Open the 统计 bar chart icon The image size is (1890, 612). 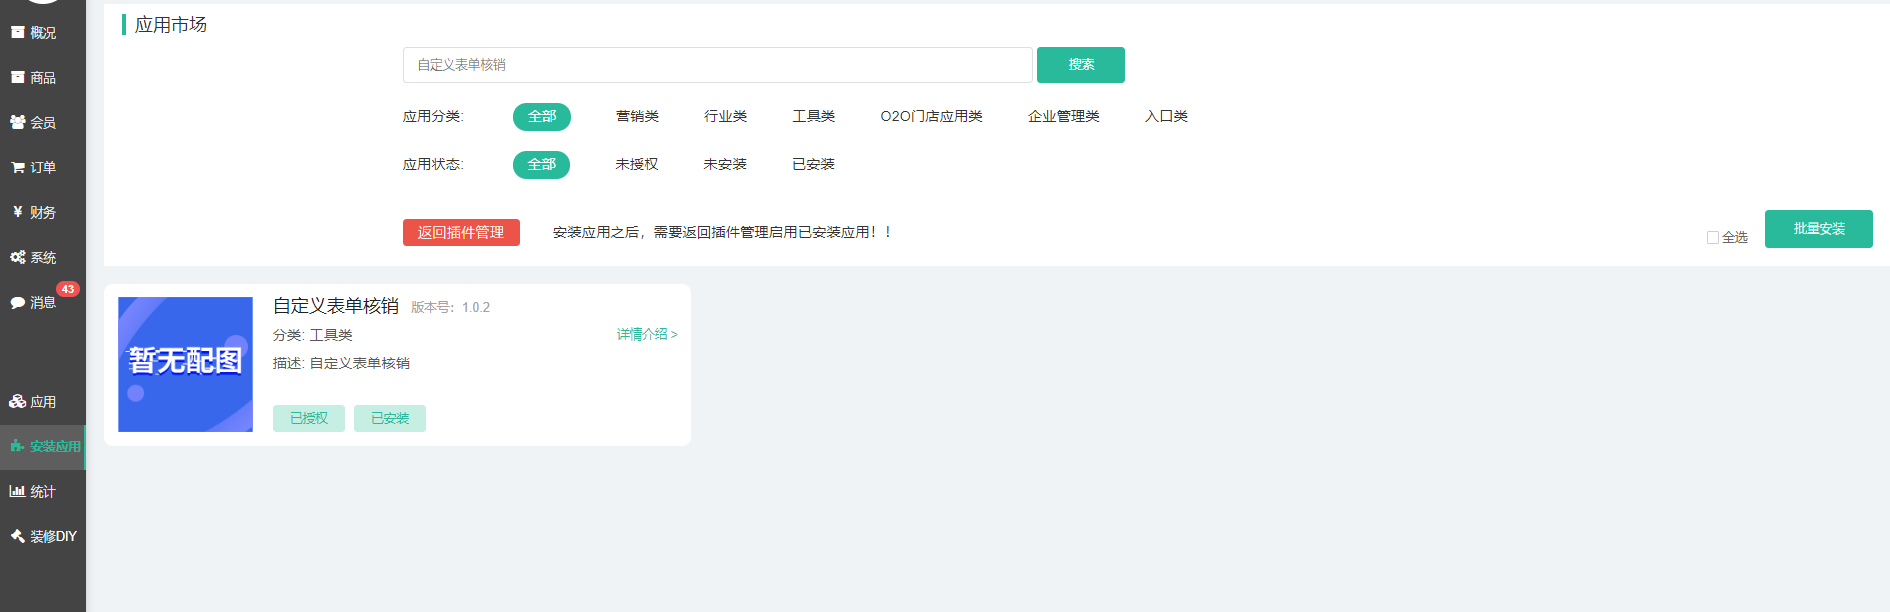(x=18, y=491)
